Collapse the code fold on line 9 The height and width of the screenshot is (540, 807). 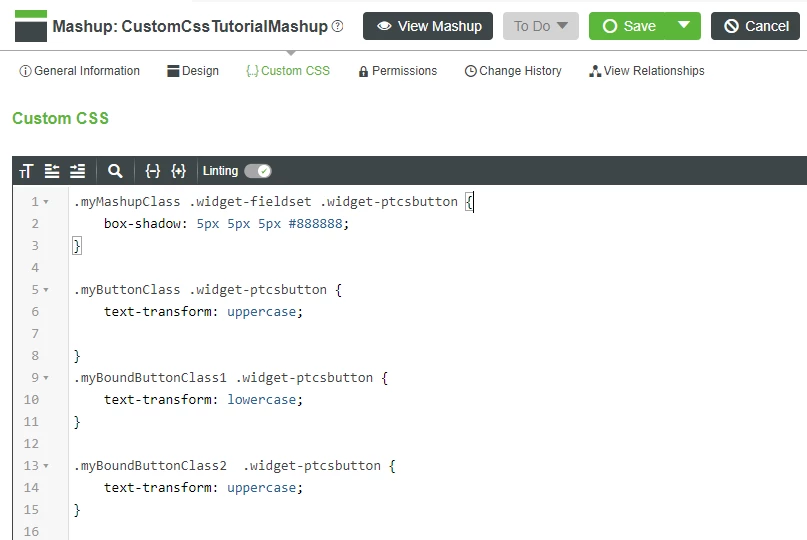click(46, 378)
